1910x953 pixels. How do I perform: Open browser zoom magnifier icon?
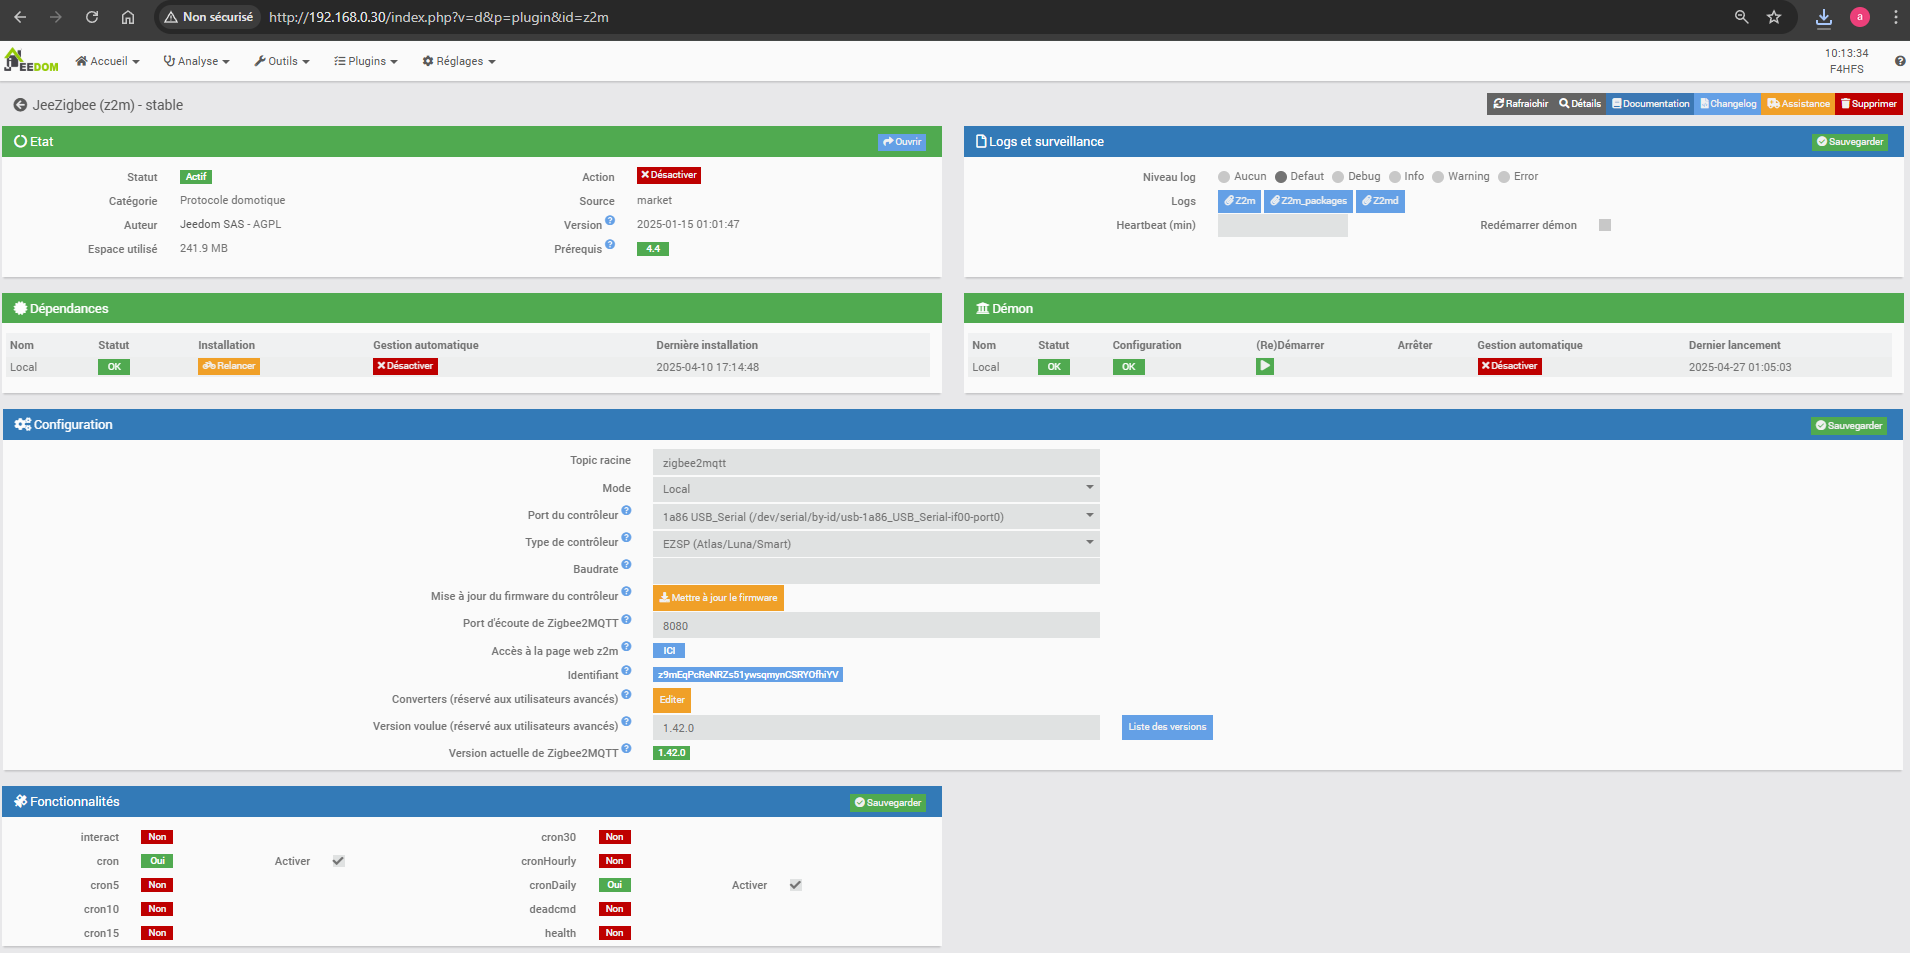(1742, 17)
